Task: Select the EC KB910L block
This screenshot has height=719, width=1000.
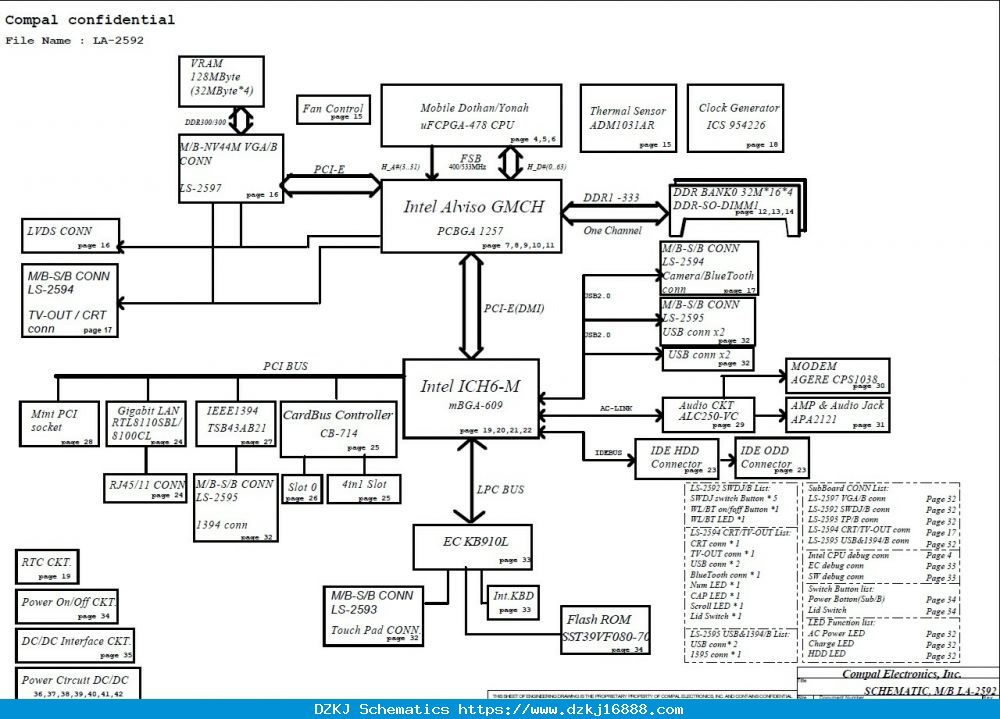Action: click(x=473, y=547)
